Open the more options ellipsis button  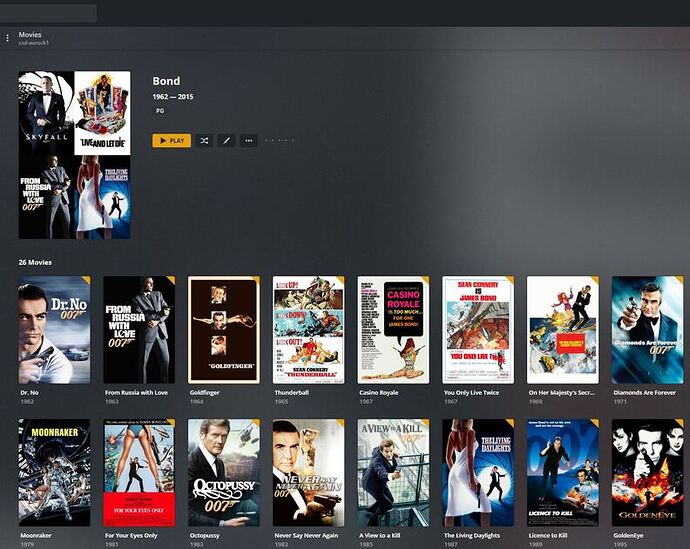[x=249, y=141]
